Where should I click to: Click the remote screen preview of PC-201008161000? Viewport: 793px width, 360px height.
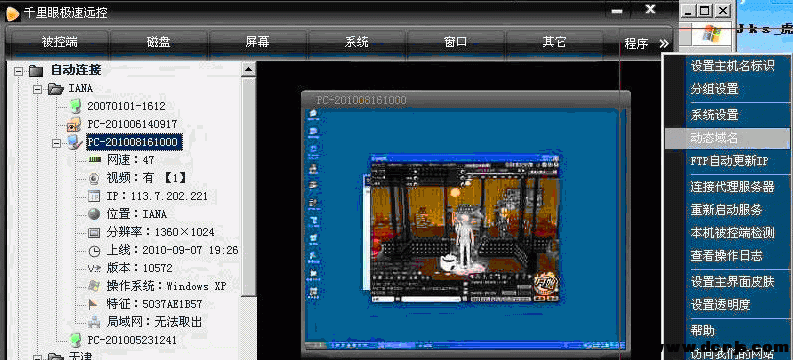(466, 223)
